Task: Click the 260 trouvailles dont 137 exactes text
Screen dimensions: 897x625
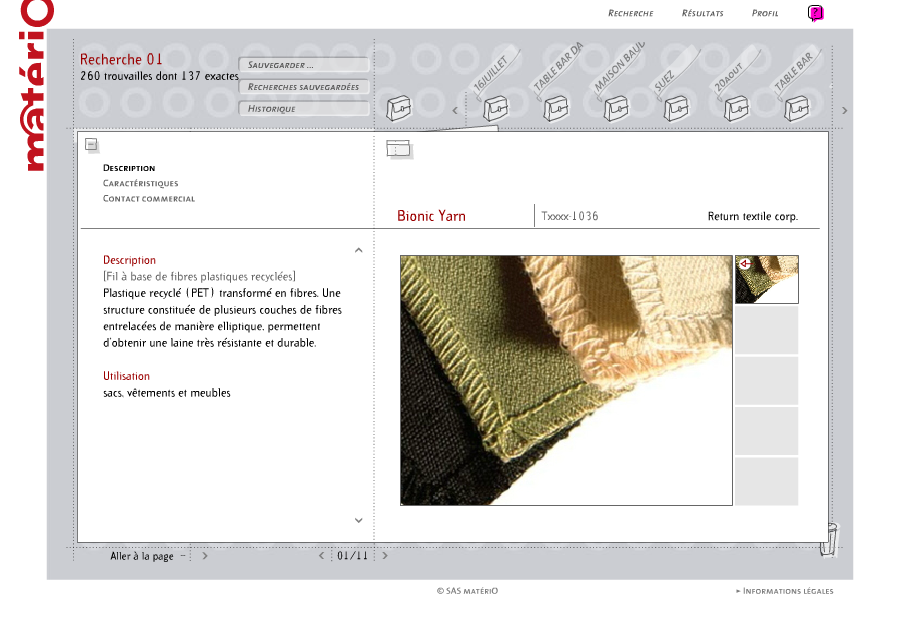Action: point(160,76)
